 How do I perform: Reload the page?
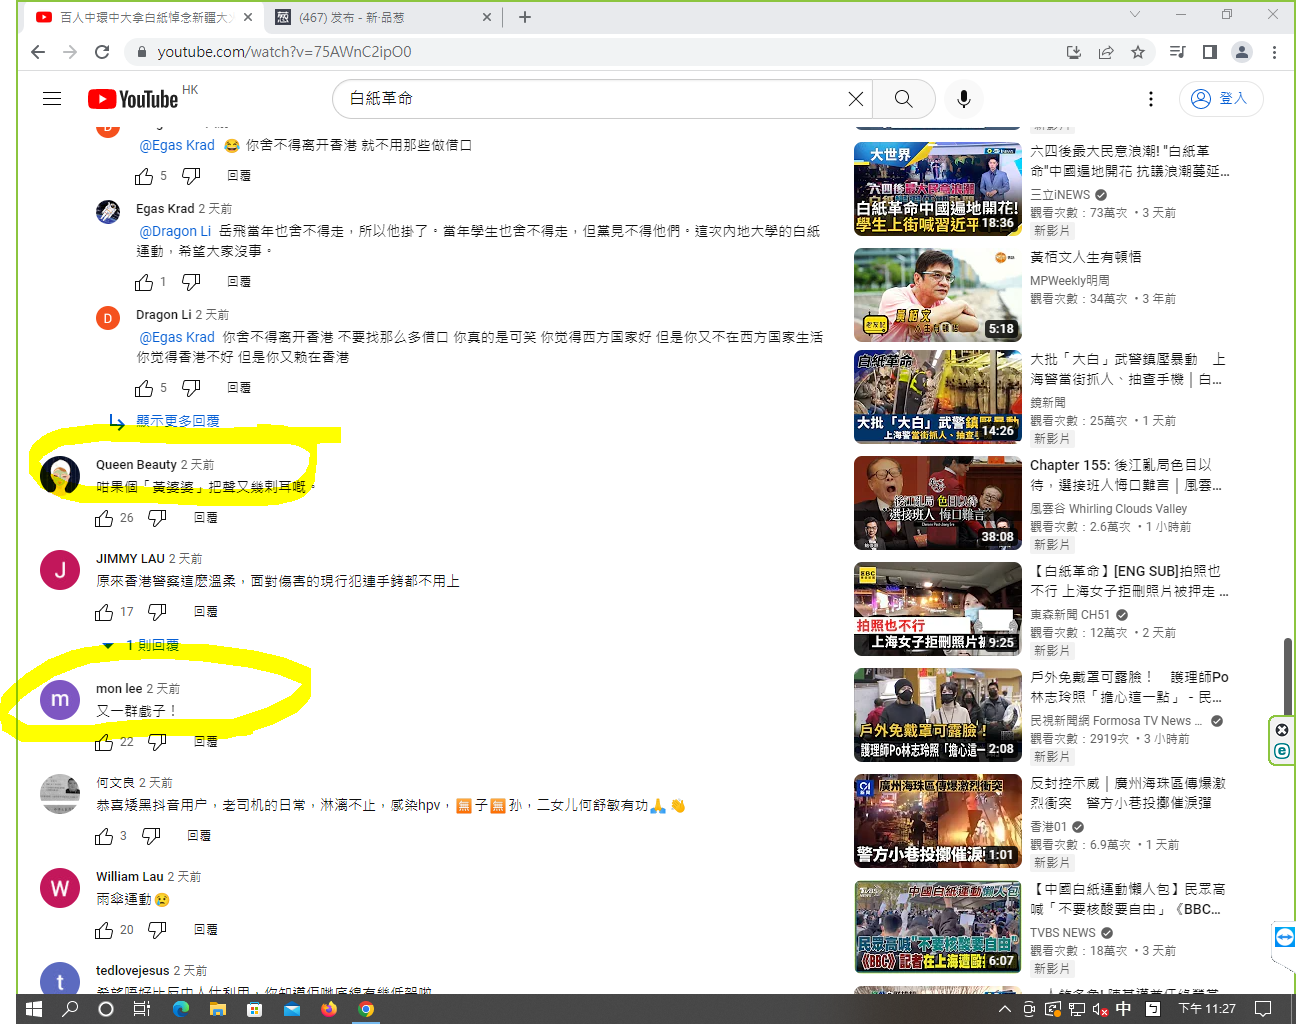(x=102, y=52)
